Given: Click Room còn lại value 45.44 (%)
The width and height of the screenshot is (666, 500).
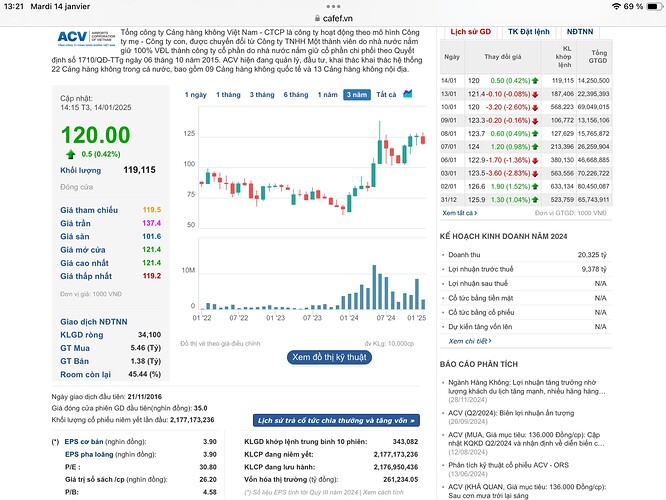Looking at the screenshot, I should [144, 374].
